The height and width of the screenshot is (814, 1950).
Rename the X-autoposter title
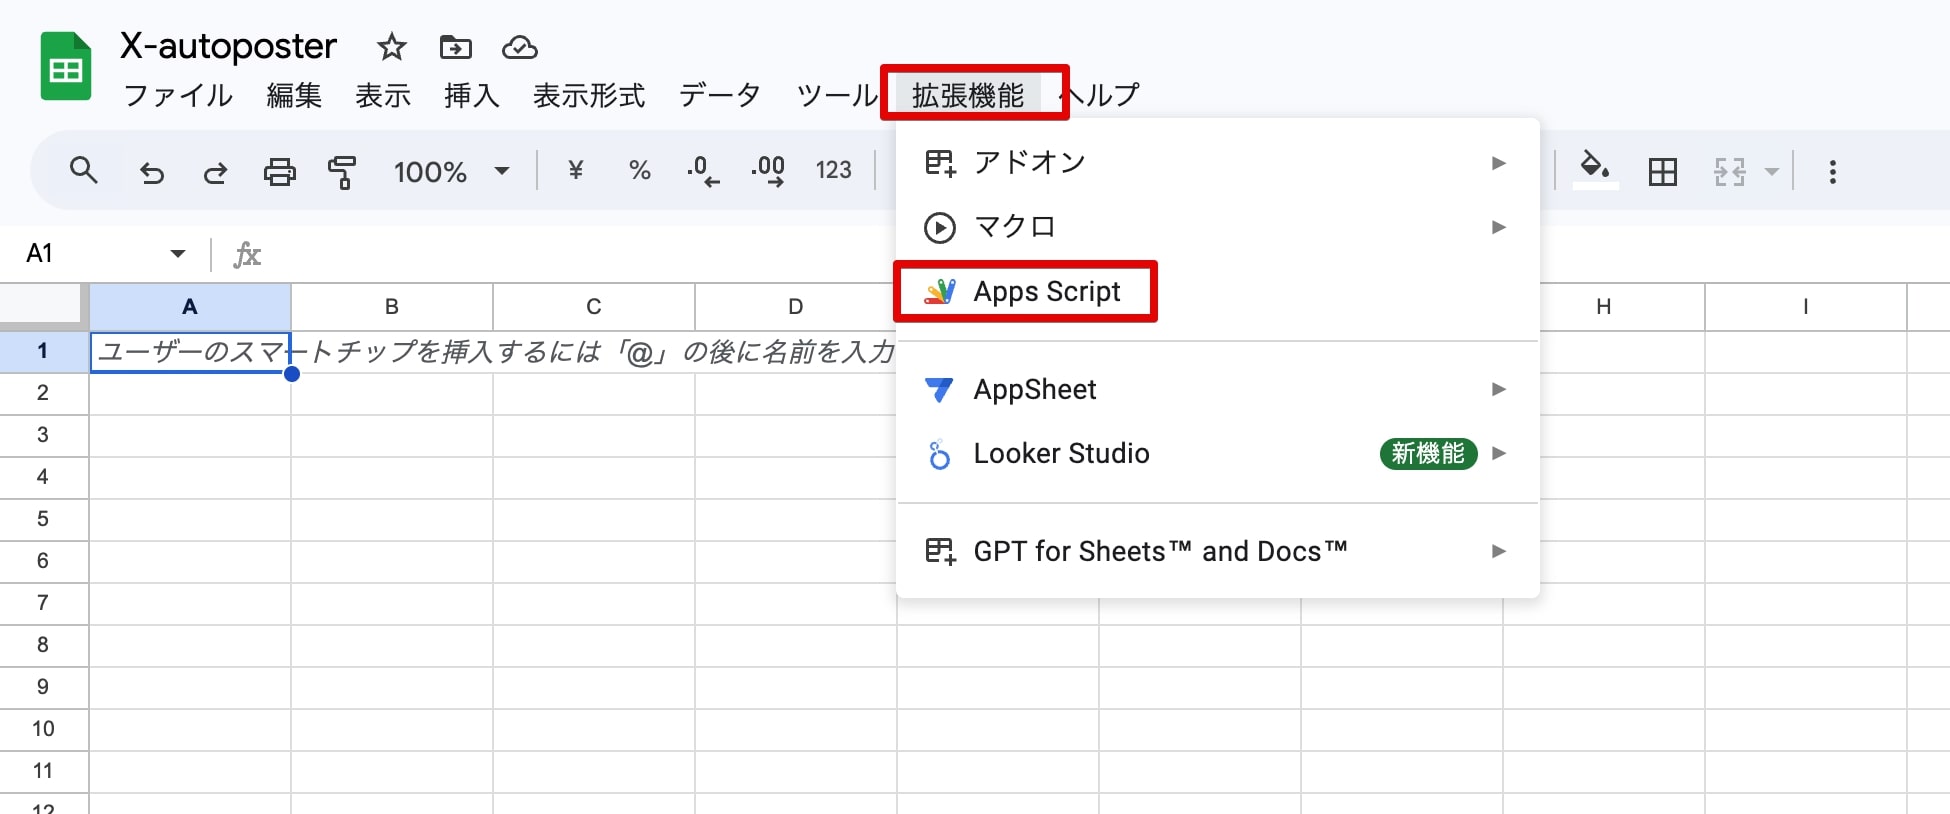(x=228, y=46)
